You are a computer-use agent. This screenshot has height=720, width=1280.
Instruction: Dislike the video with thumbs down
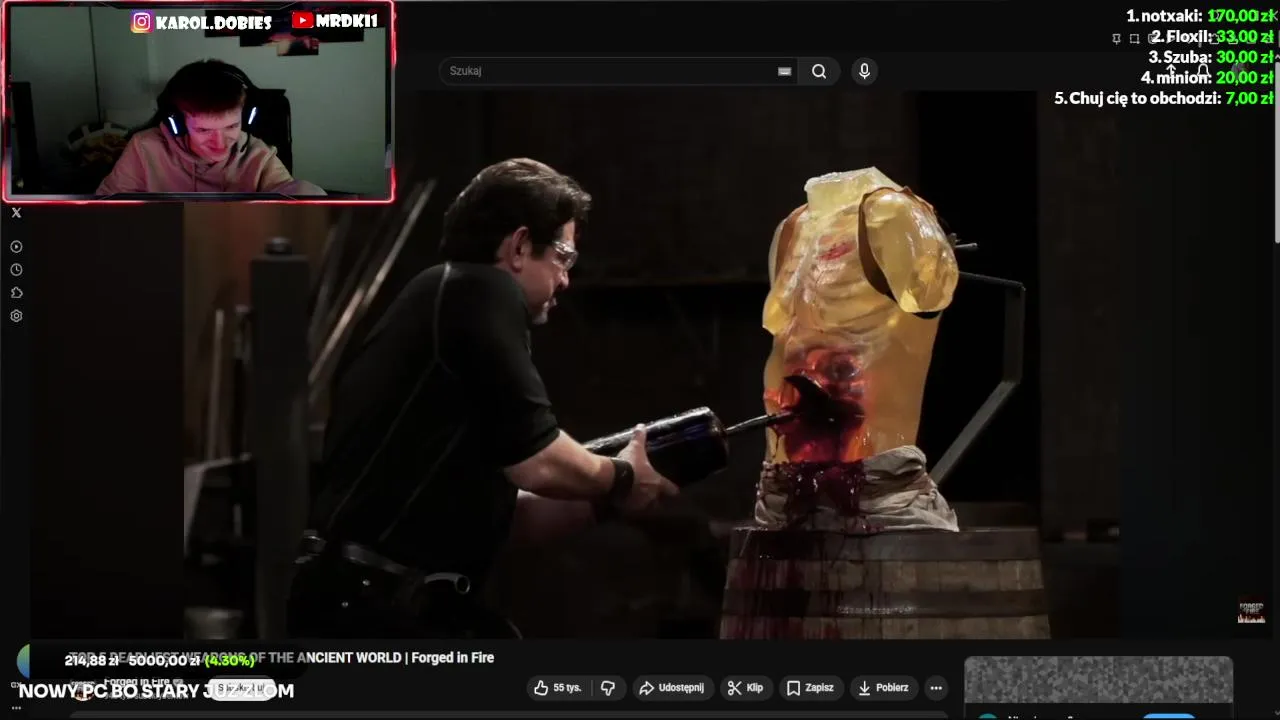(607, 688)
